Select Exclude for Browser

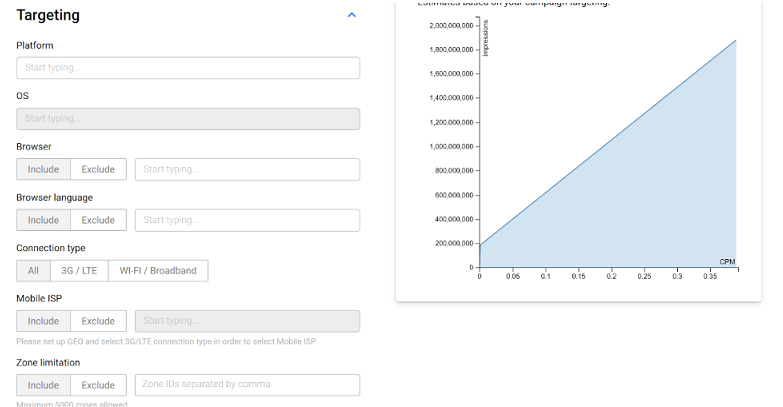coord(98,169)
